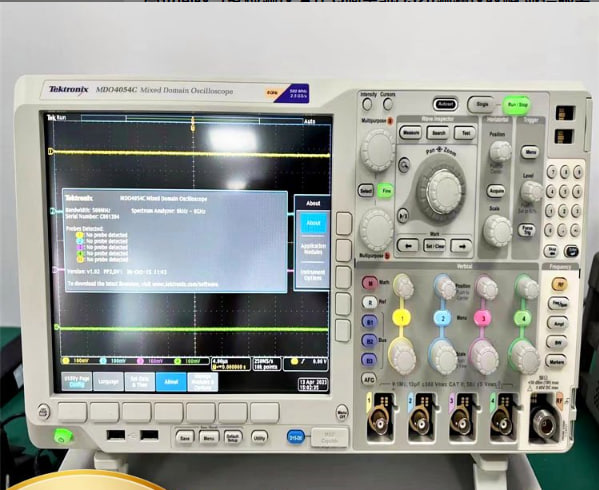This screenshot has width=599, height=490.
Task: Tap the orange RF button
Action: [559, 284]
